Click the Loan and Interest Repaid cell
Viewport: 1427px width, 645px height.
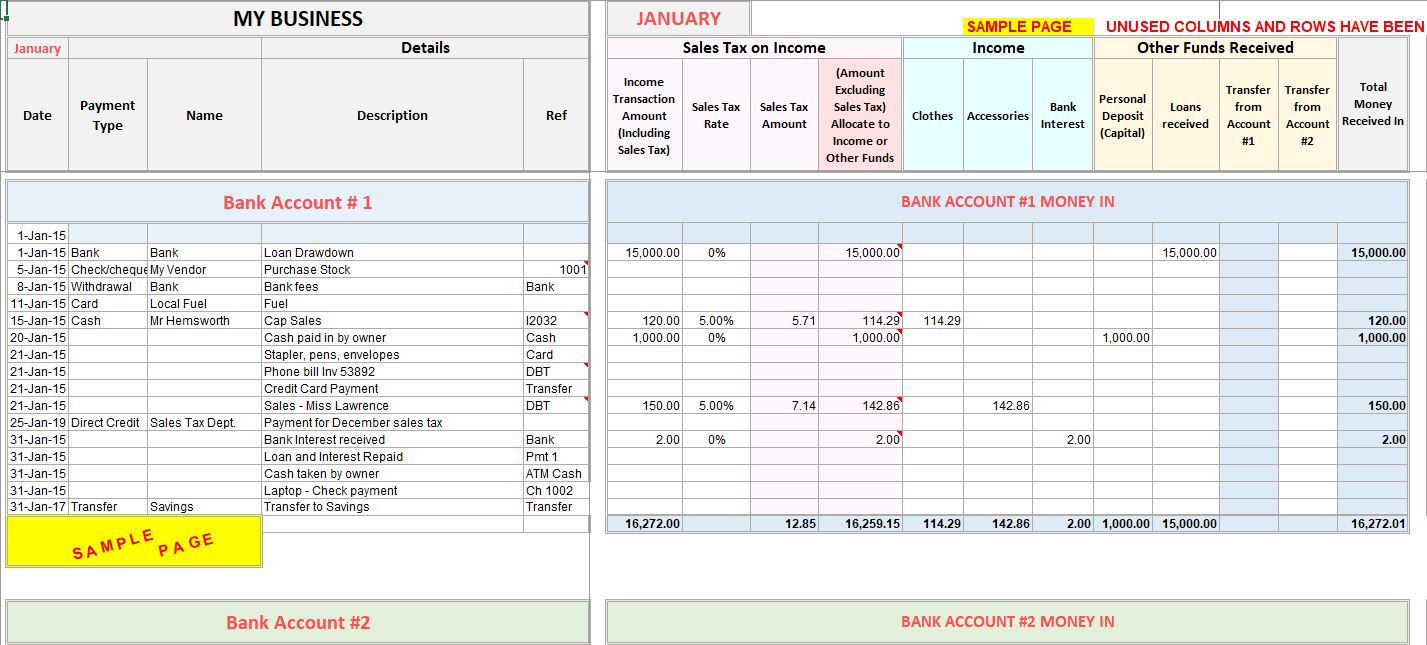tap(392, 457)
